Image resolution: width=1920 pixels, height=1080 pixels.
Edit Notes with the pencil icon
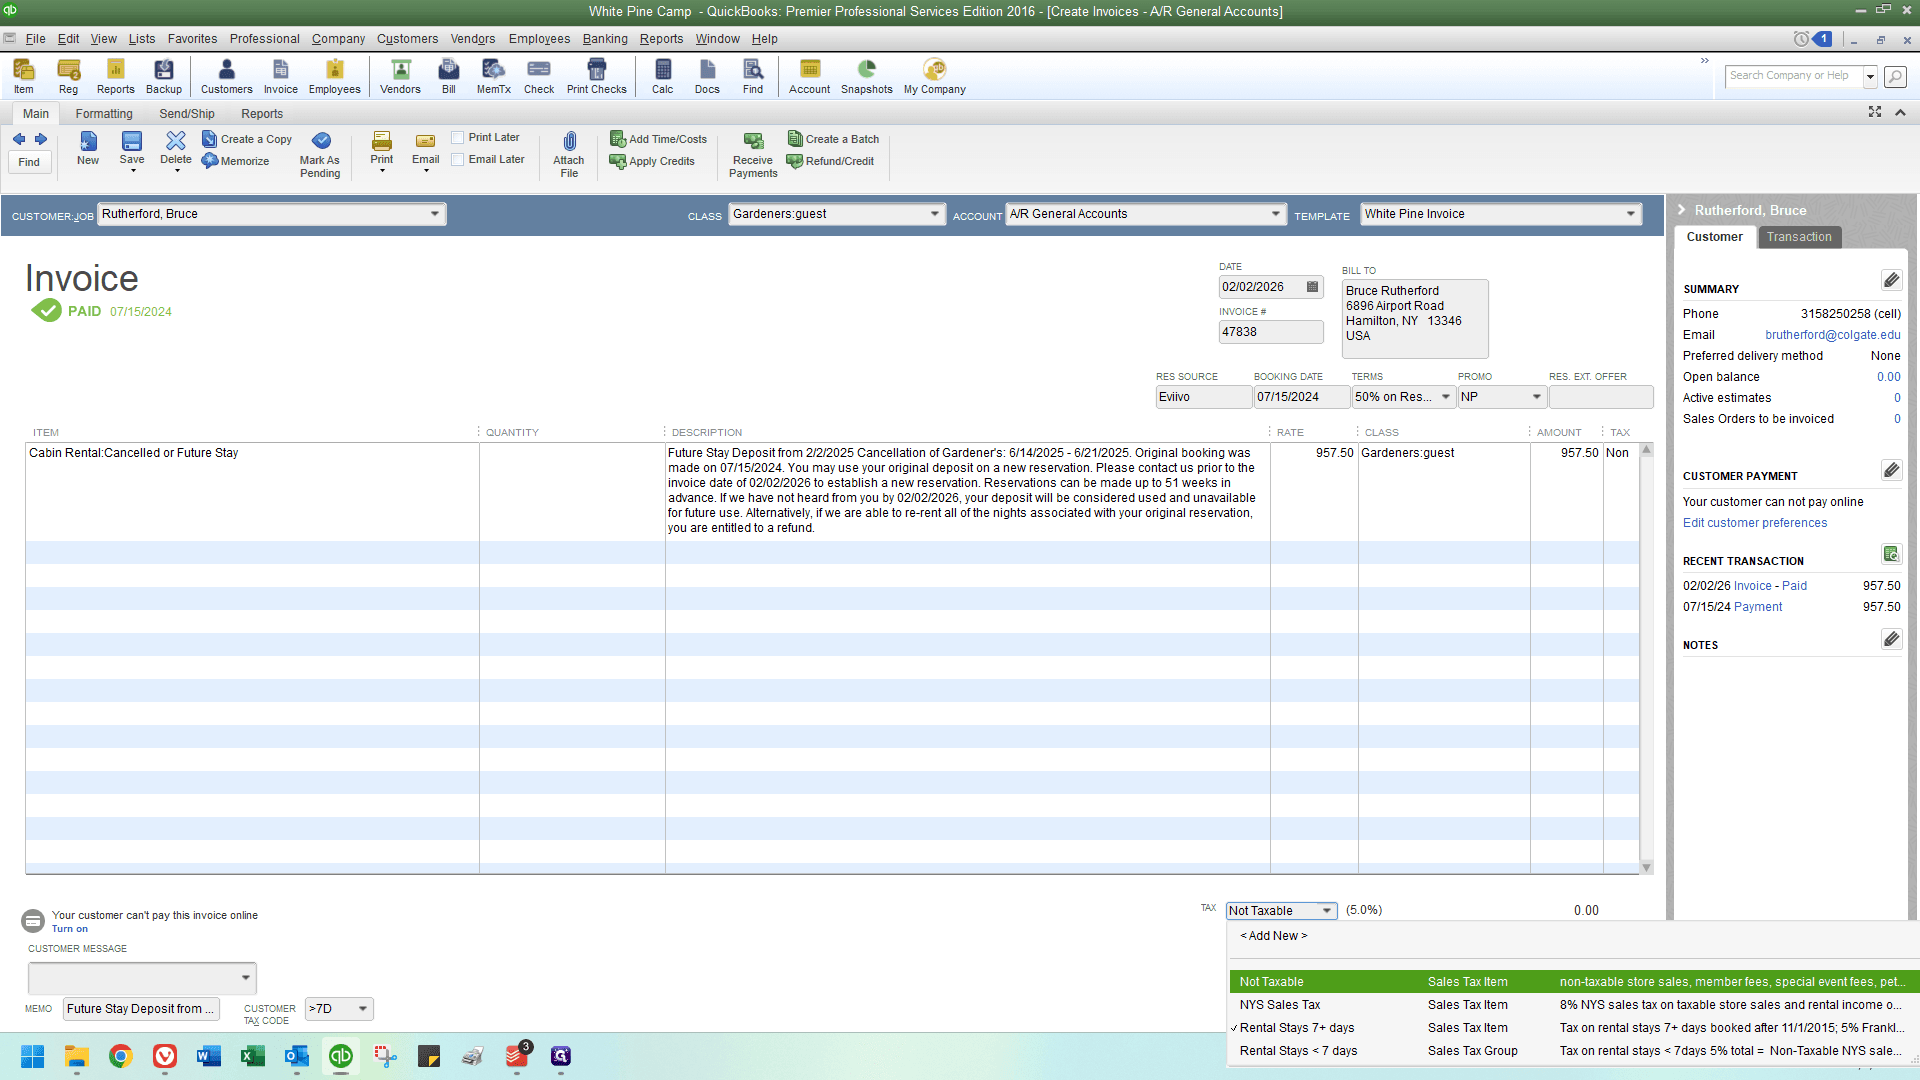1891,639
